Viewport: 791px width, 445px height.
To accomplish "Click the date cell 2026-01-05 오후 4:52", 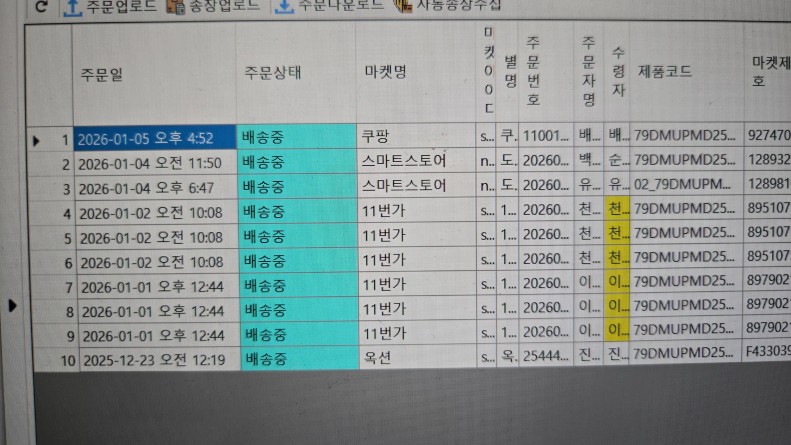I will pos(154,138).
